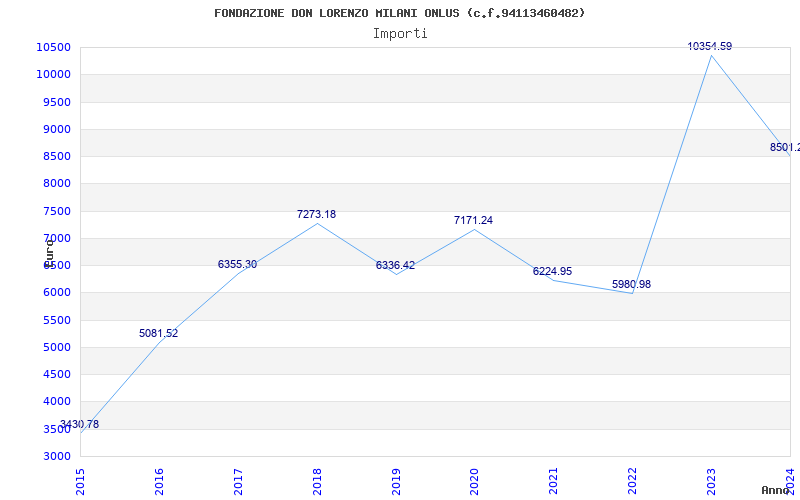Click the 3000 y-axis value
800x500 pixels.
pos(56,456)
